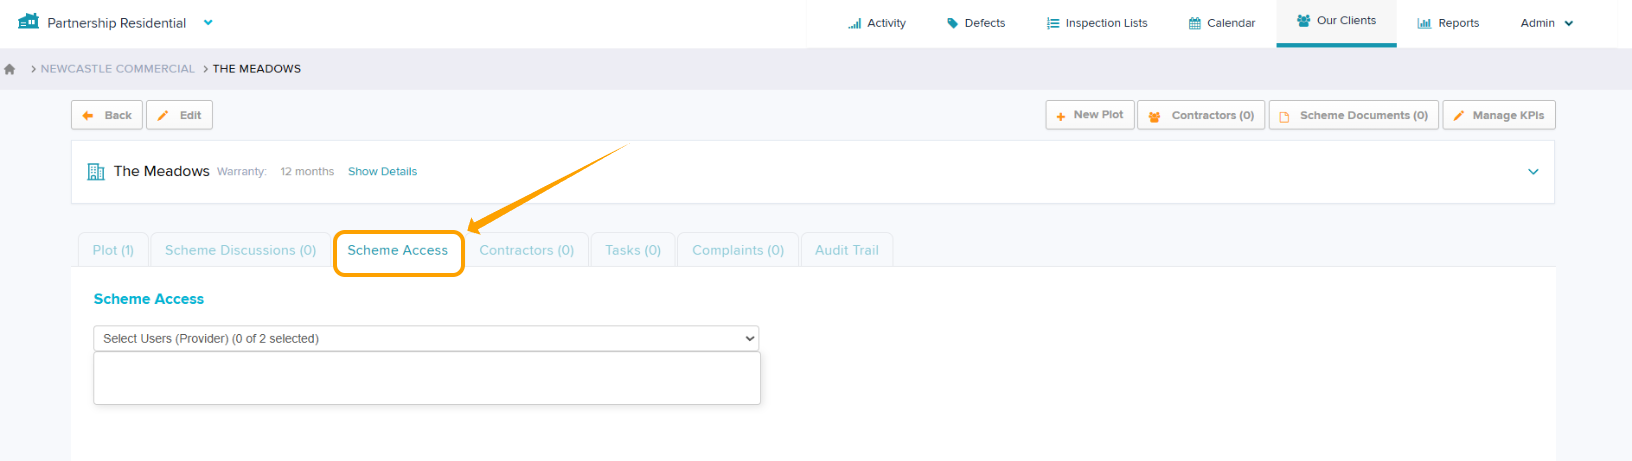Open the Reports section
Viewport: 1632px width, 461px height.
click(x=1448, y=23)
